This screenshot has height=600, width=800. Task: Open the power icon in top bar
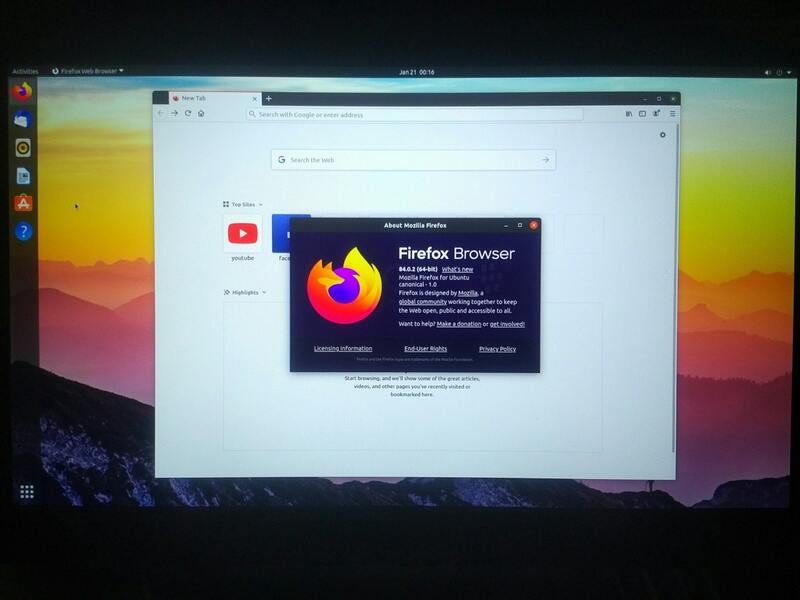click(x=779, y=72)
